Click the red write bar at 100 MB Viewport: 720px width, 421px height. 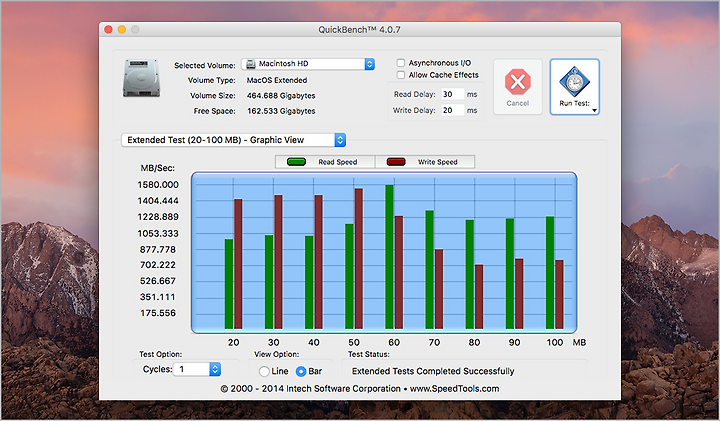point(559,295)
